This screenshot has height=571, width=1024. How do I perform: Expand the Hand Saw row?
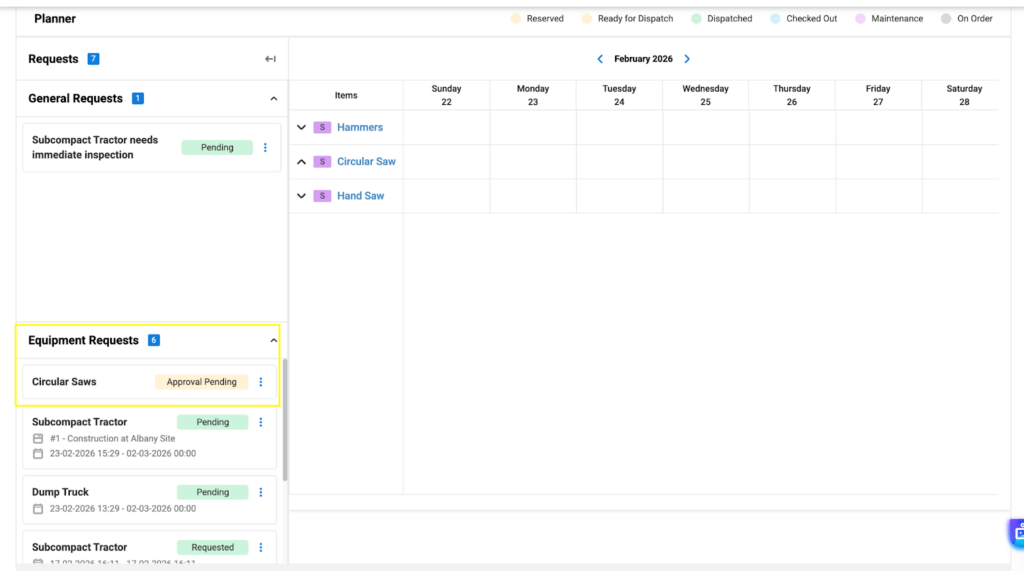click(301, 196)
